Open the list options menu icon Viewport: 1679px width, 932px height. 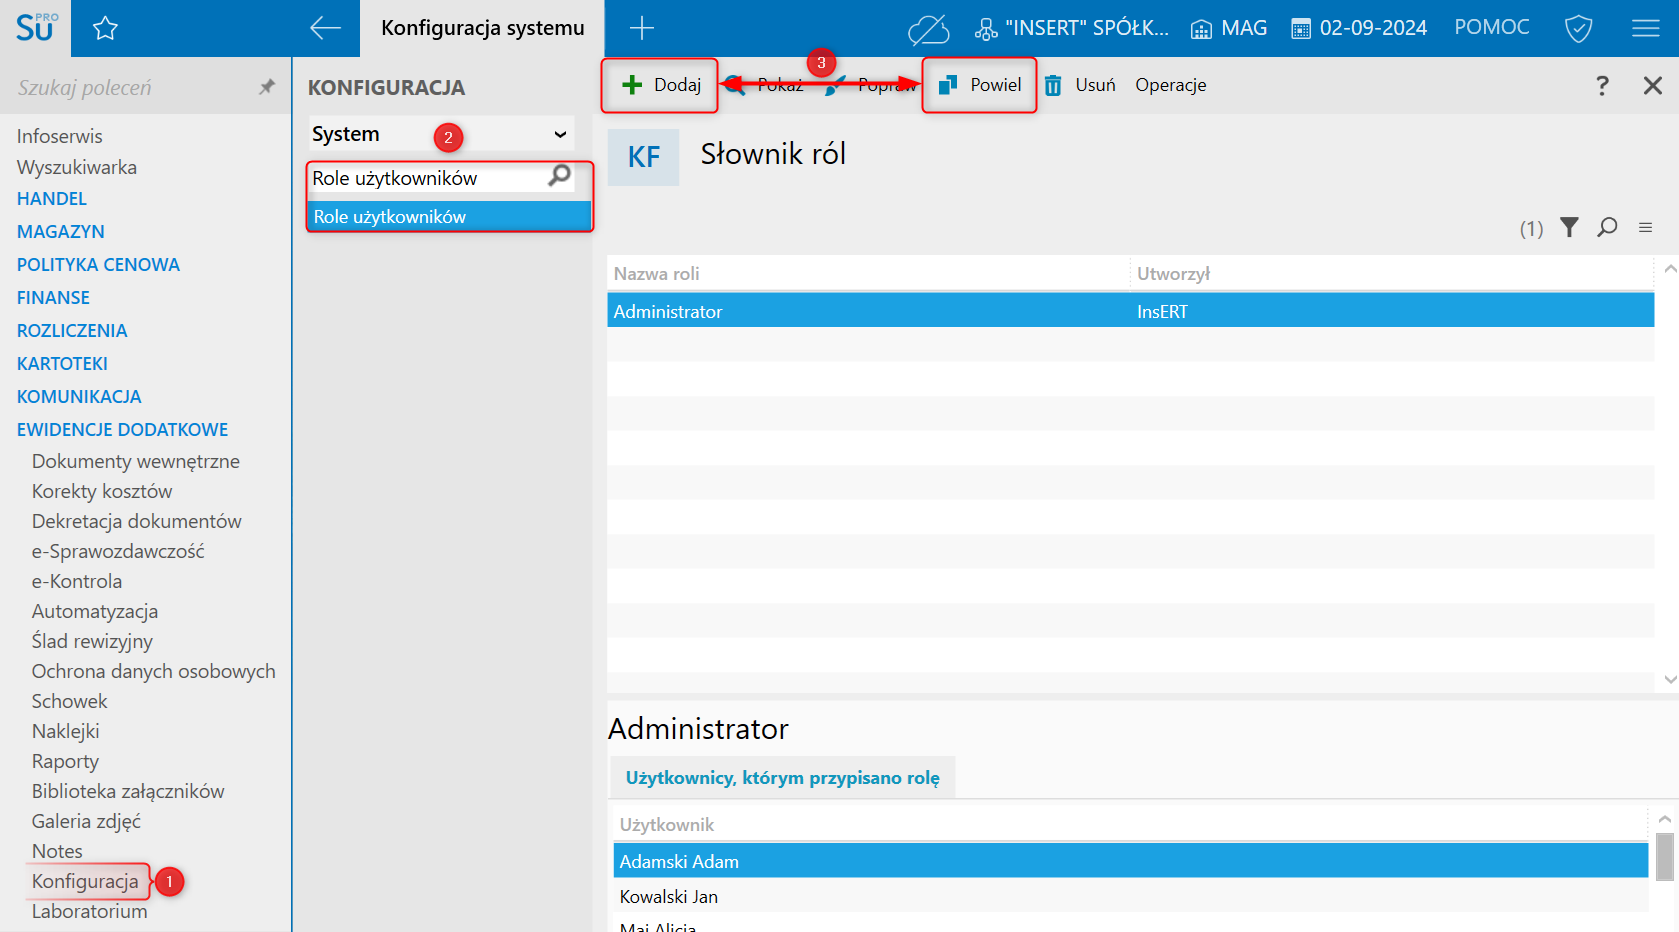pos(1645,228)
